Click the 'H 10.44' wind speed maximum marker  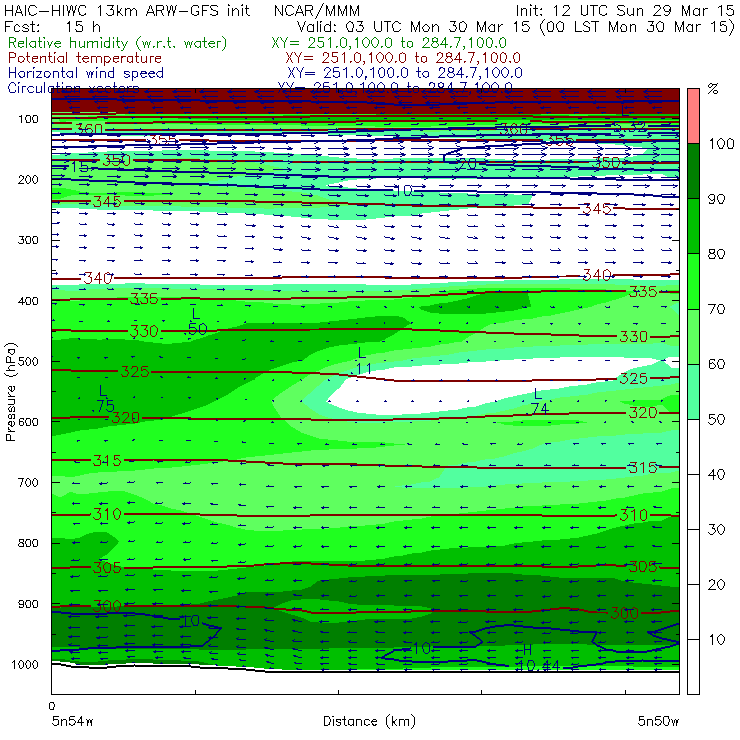tap(537, 659)
